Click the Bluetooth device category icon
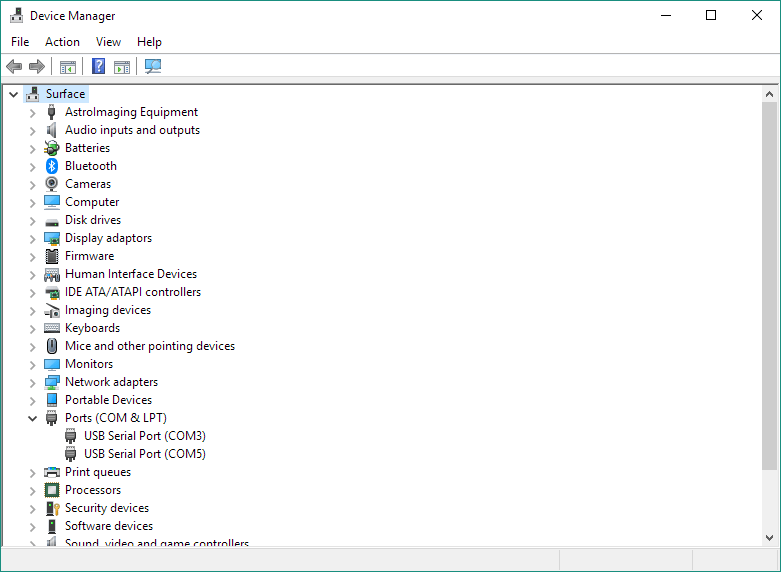The height and width of the screenshot is (572, 781). click(x=52, y=166)
